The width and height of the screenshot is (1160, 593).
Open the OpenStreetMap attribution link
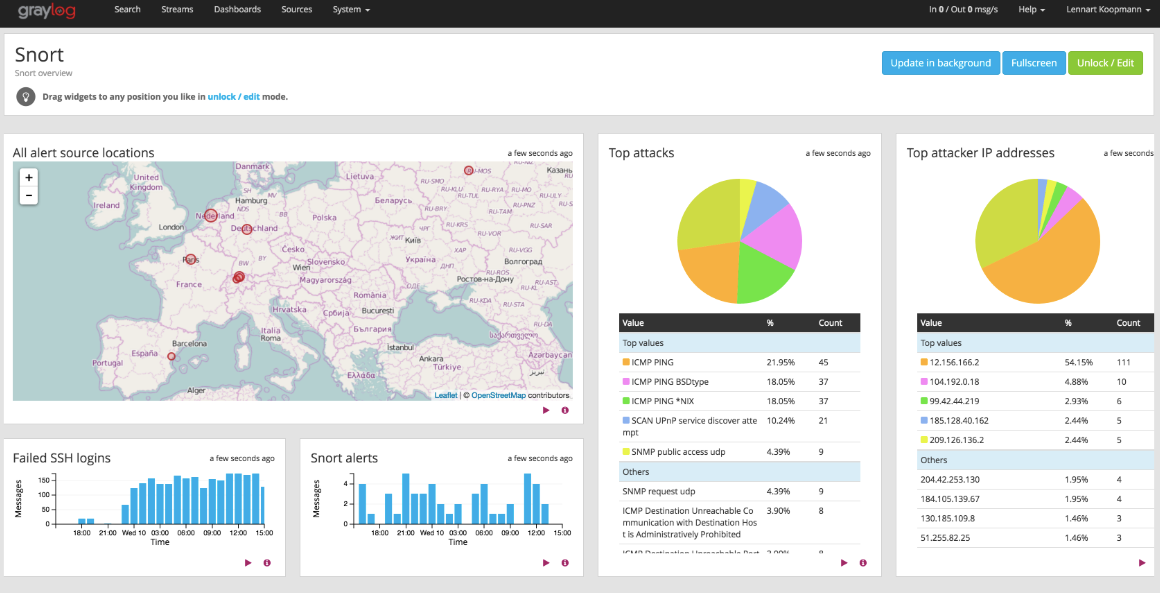pyautogui.click(x=498, y=396)
